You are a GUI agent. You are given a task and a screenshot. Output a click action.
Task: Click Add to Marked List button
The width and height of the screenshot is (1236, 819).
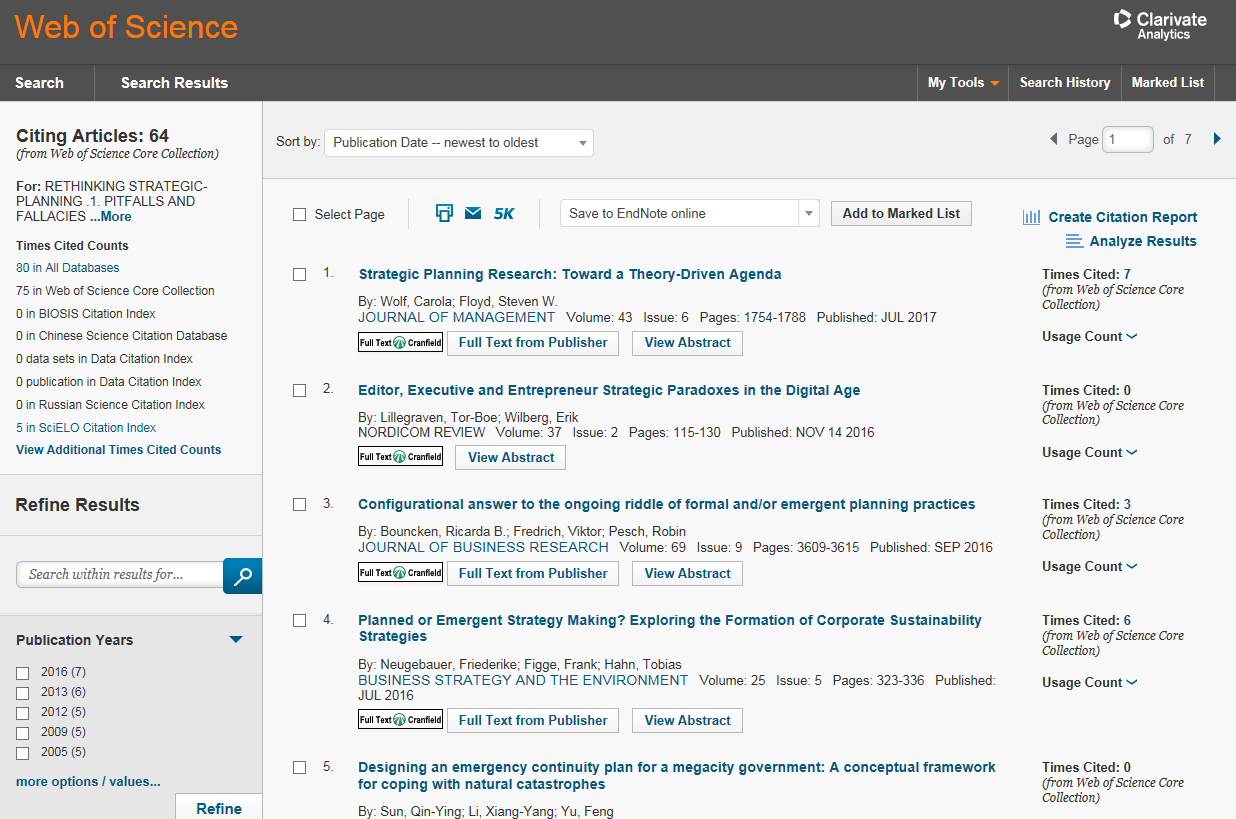[901, 213]
